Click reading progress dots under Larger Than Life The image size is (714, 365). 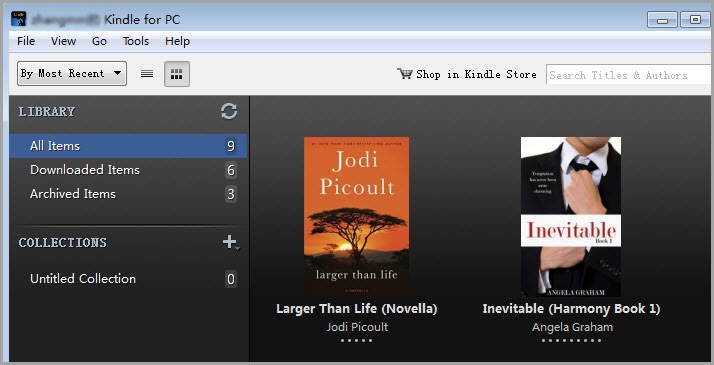[357, 340]
